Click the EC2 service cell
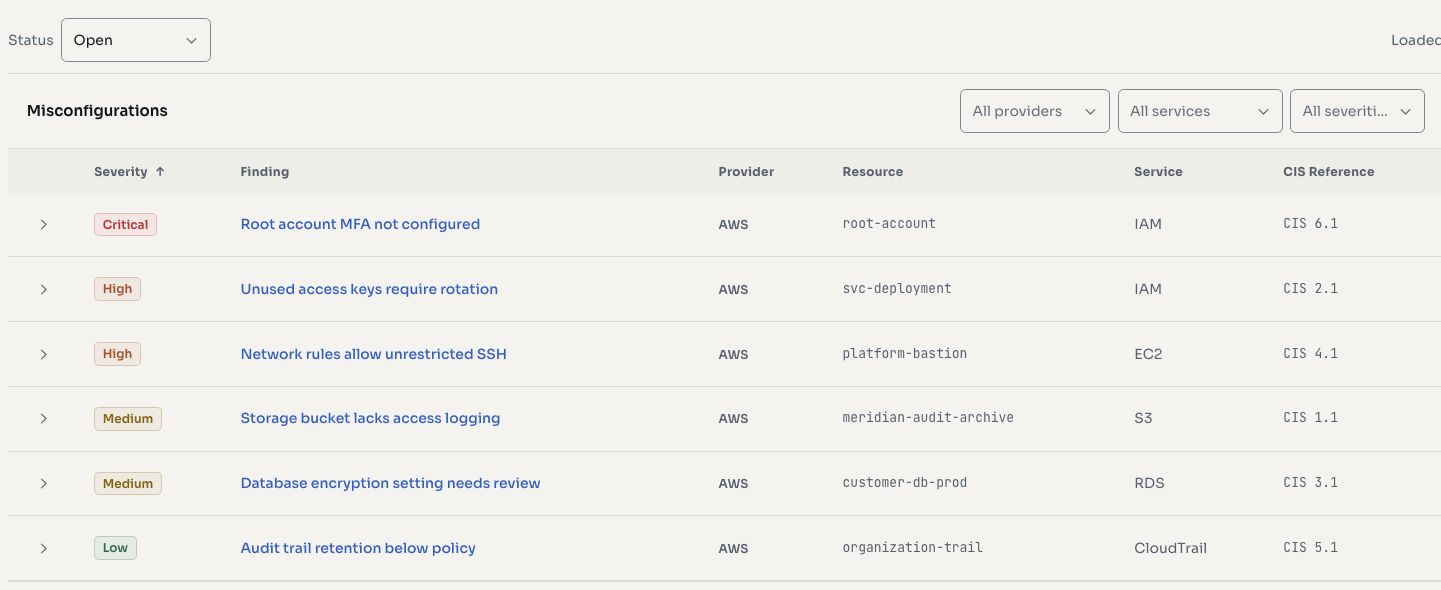Viewport: 1441px width, 590px height. coord(1148,354)
